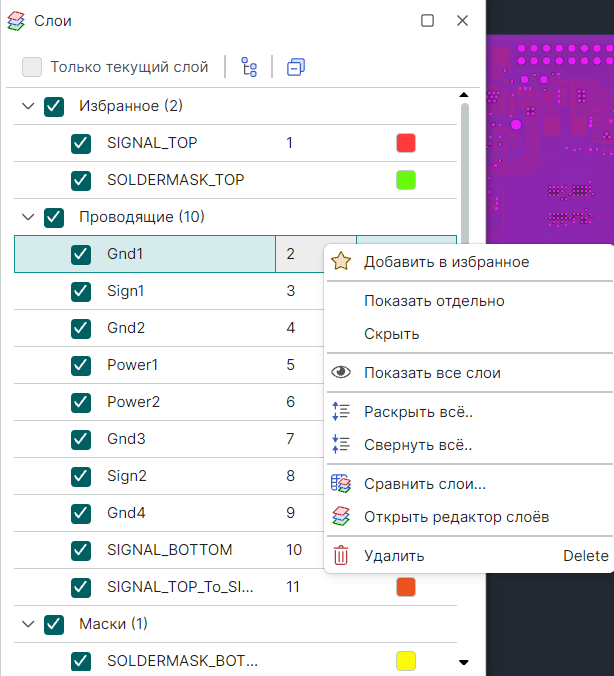Click the eye icon for Show all layers
The width and height of the screenshot is (614, 676).
[x=341, y=372]
